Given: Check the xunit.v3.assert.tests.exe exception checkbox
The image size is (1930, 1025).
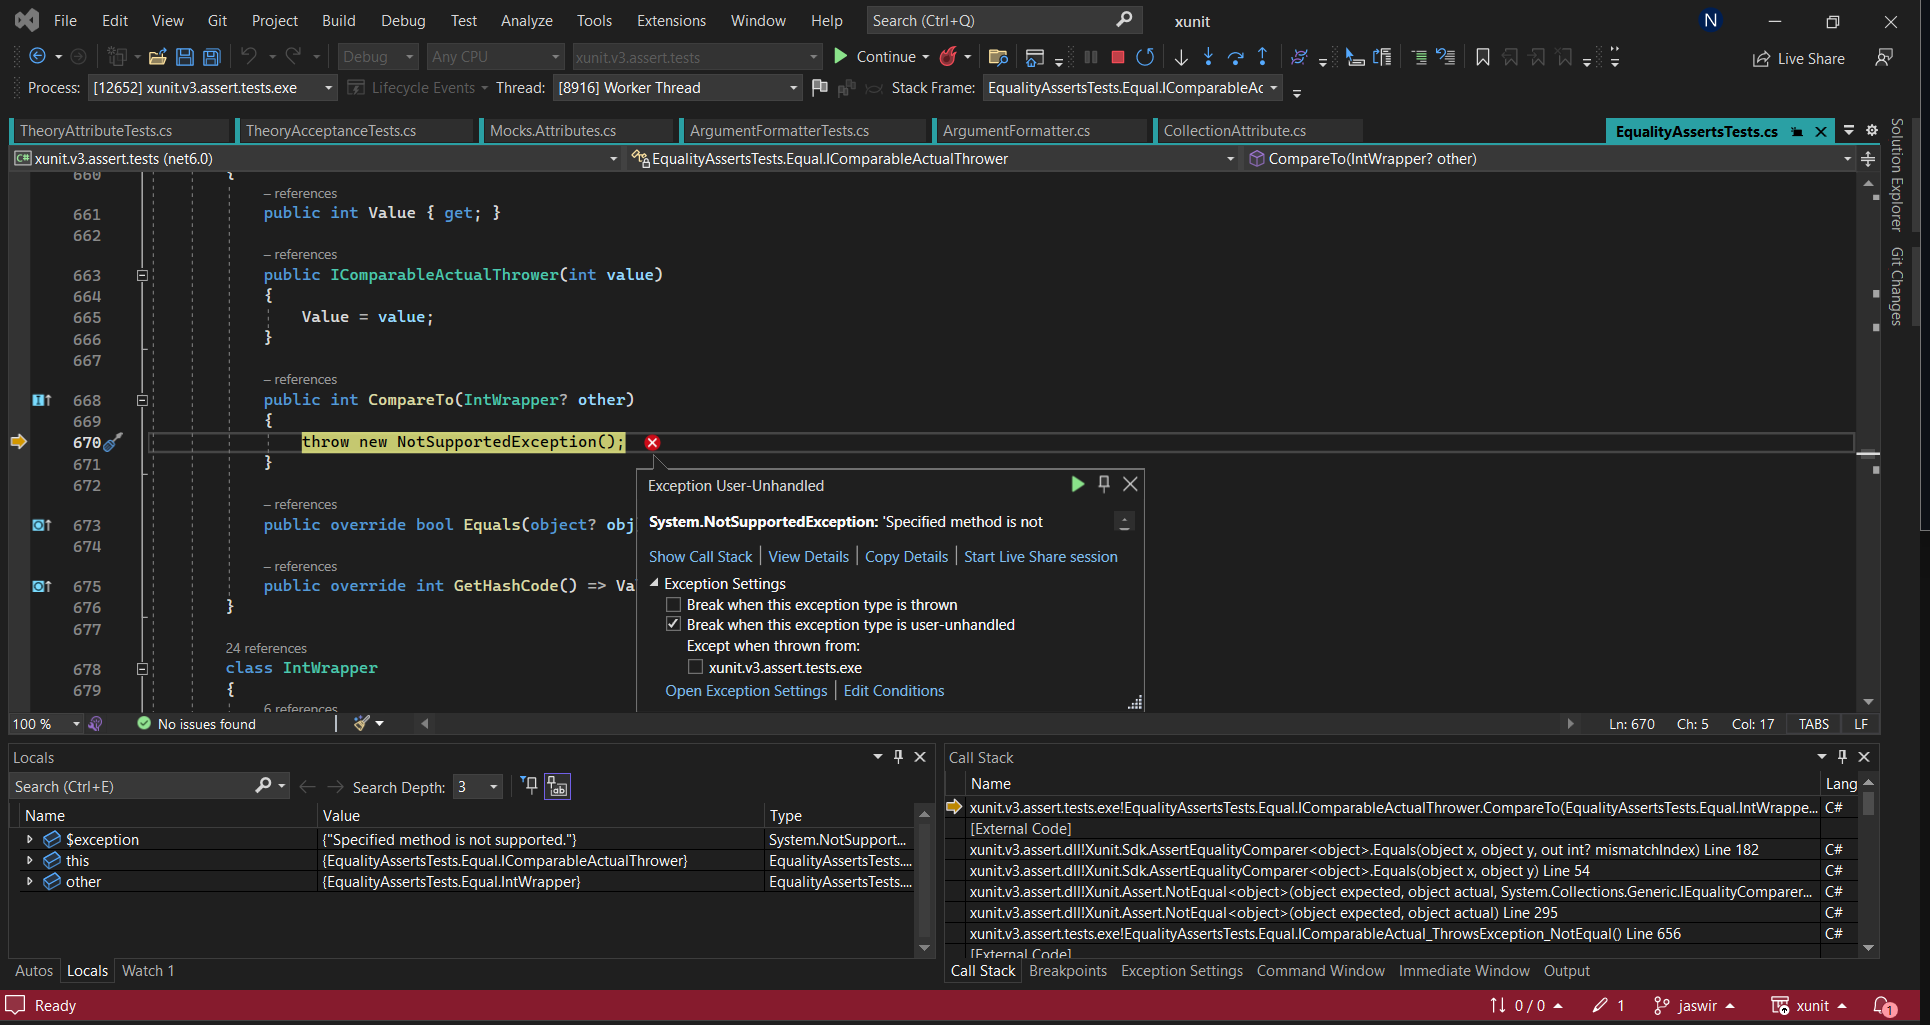Looking at the screenshot, I should 695,668.
